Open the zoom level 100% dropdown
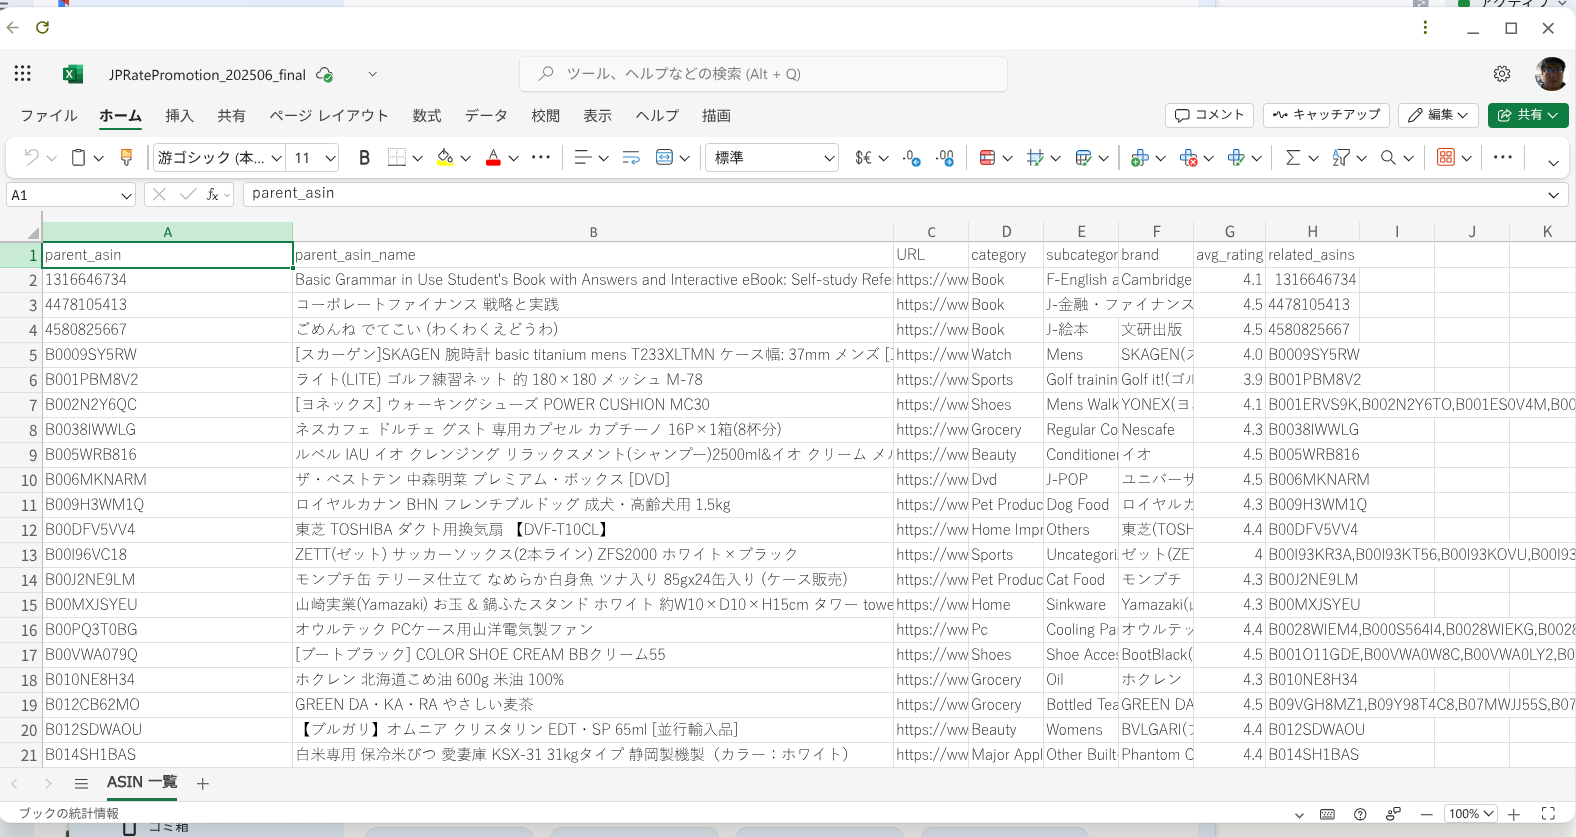 click(1472, 814)
